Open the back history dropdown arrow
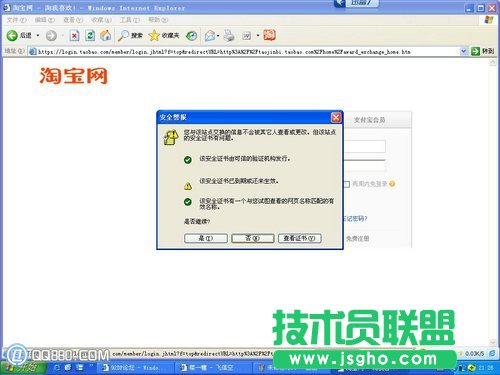 tap(38, 35)
